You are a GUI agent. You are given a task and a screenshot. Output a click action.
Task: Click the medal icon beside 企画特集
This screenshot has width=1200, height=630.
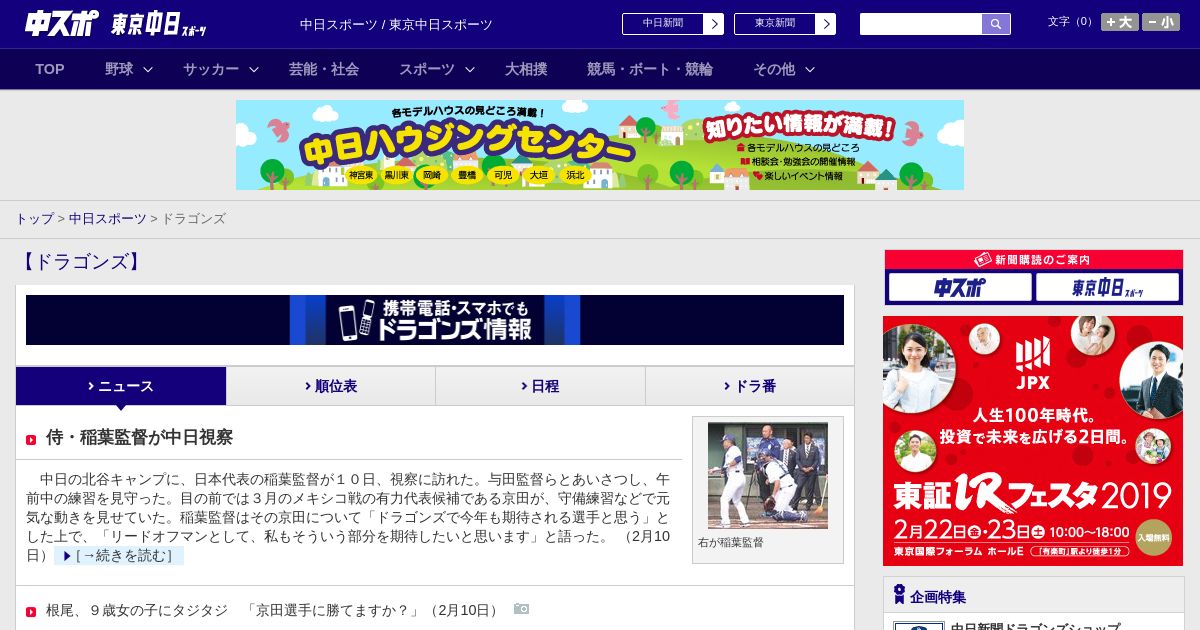tap(899, 594)
